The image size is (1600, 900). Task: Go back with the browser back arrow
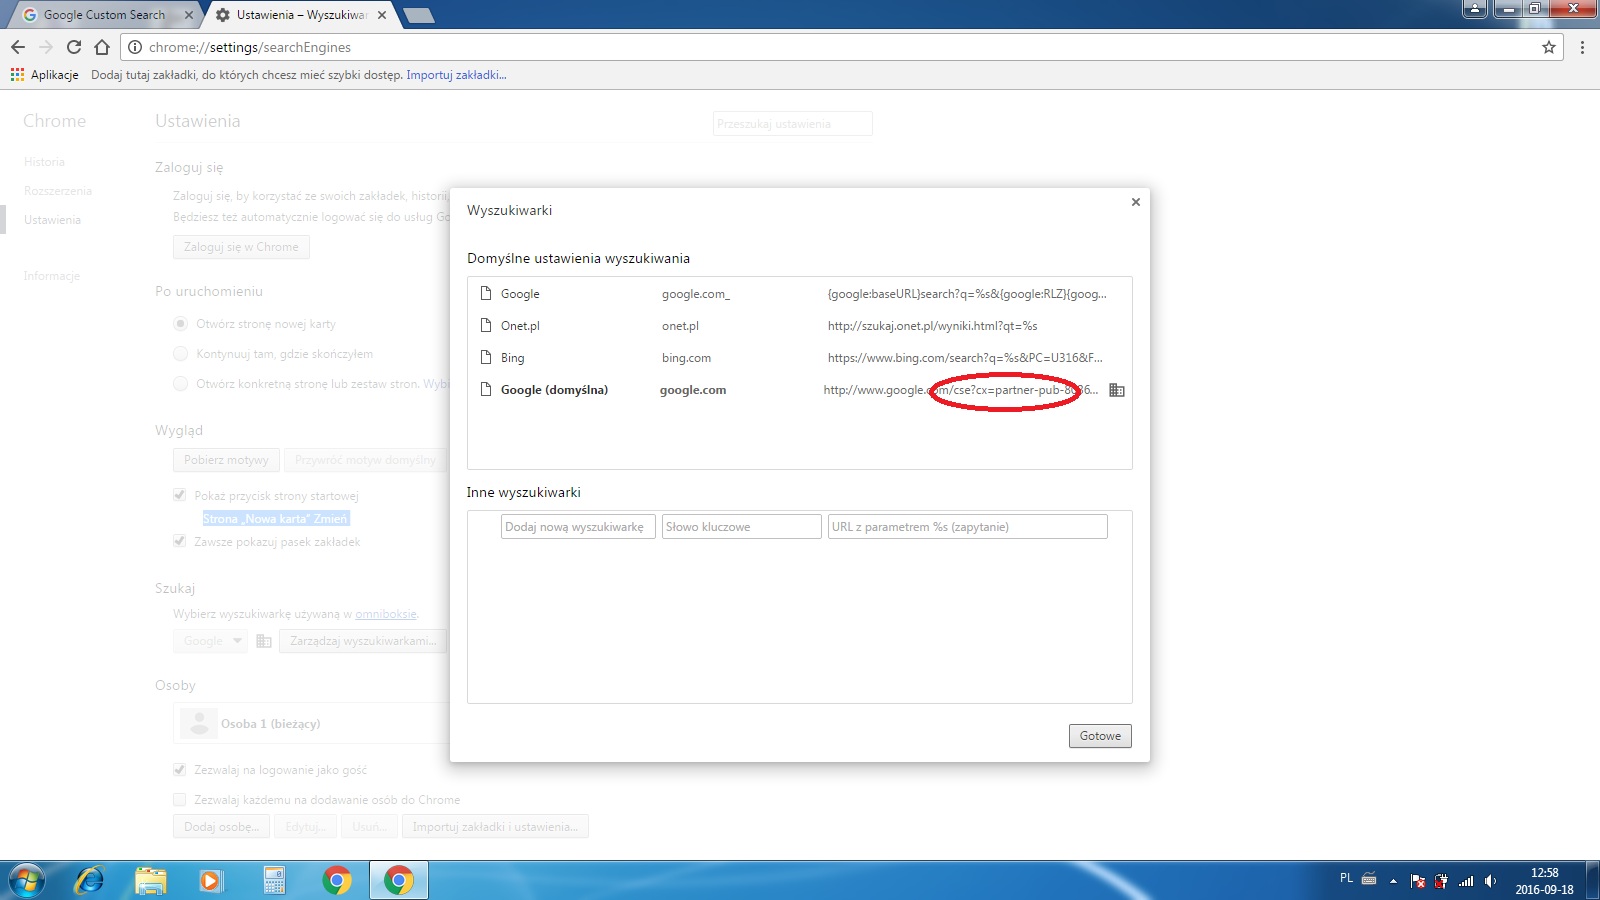click(18, 47)
